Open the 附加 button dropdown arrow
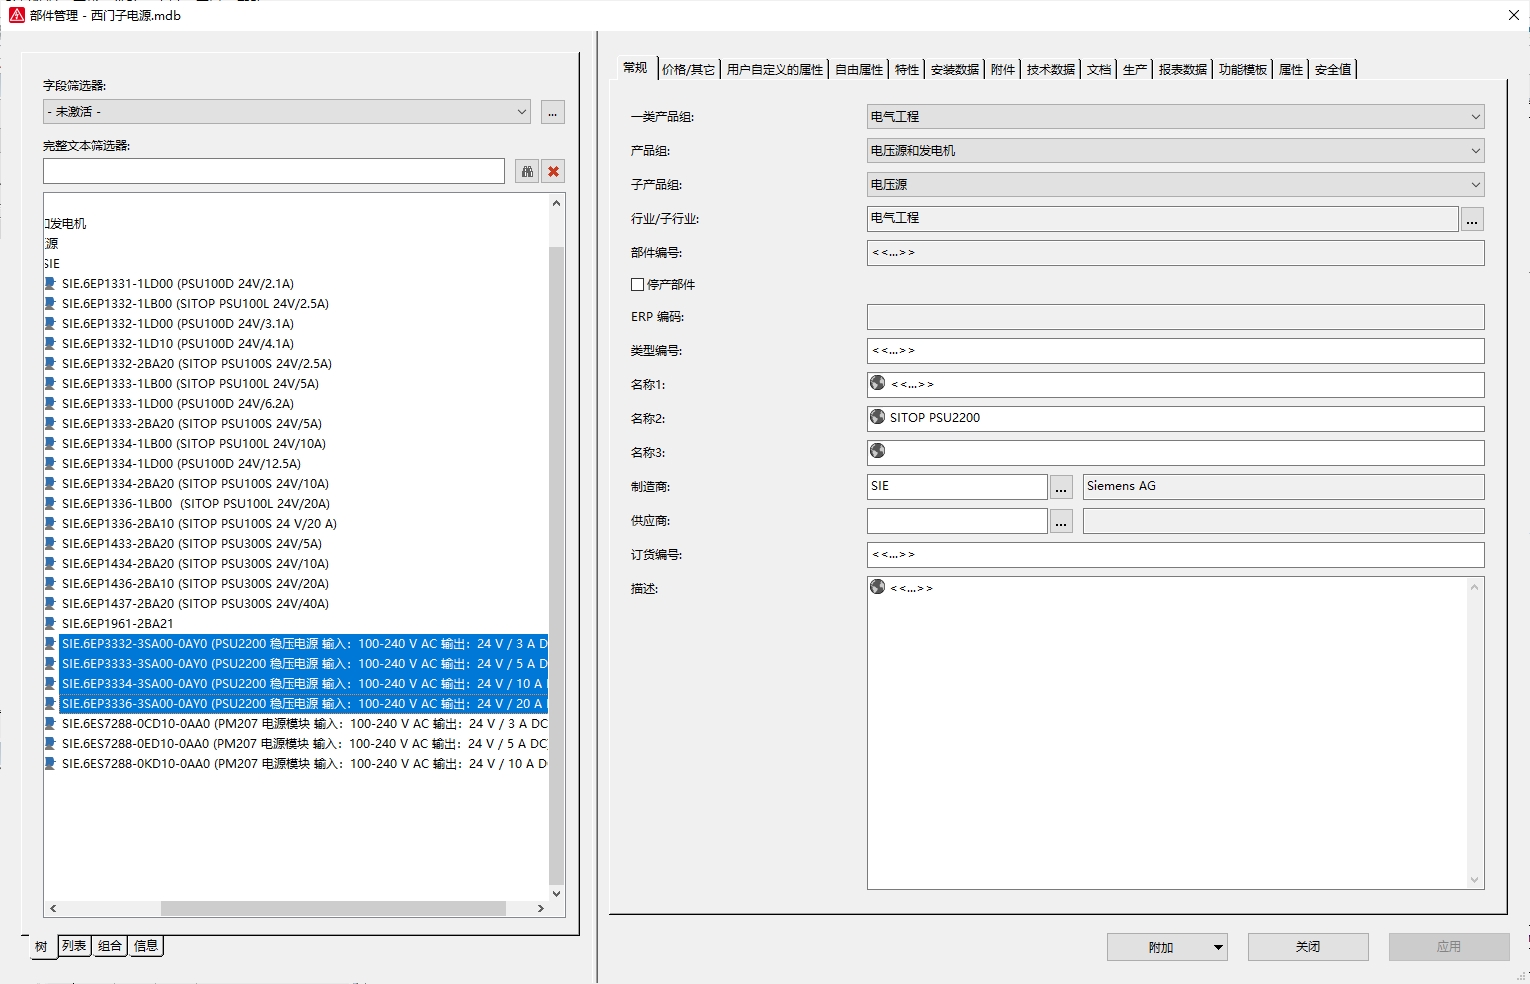This screenshot has width=1530, height=984. click(x=1217, y=947)
